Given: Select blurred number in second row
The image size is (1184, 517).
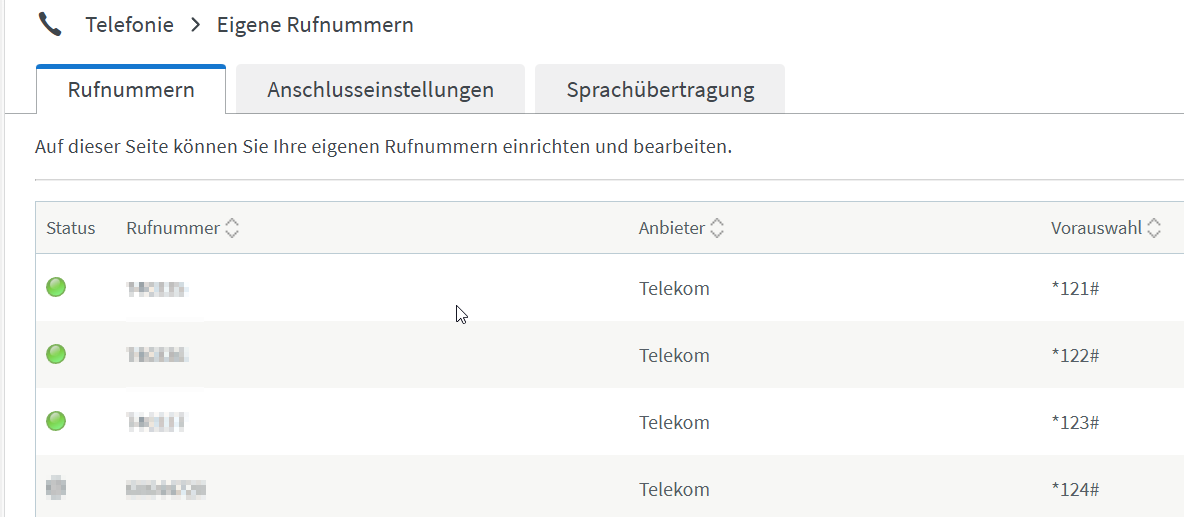Looking at the screenshot, I should [158, 355].
